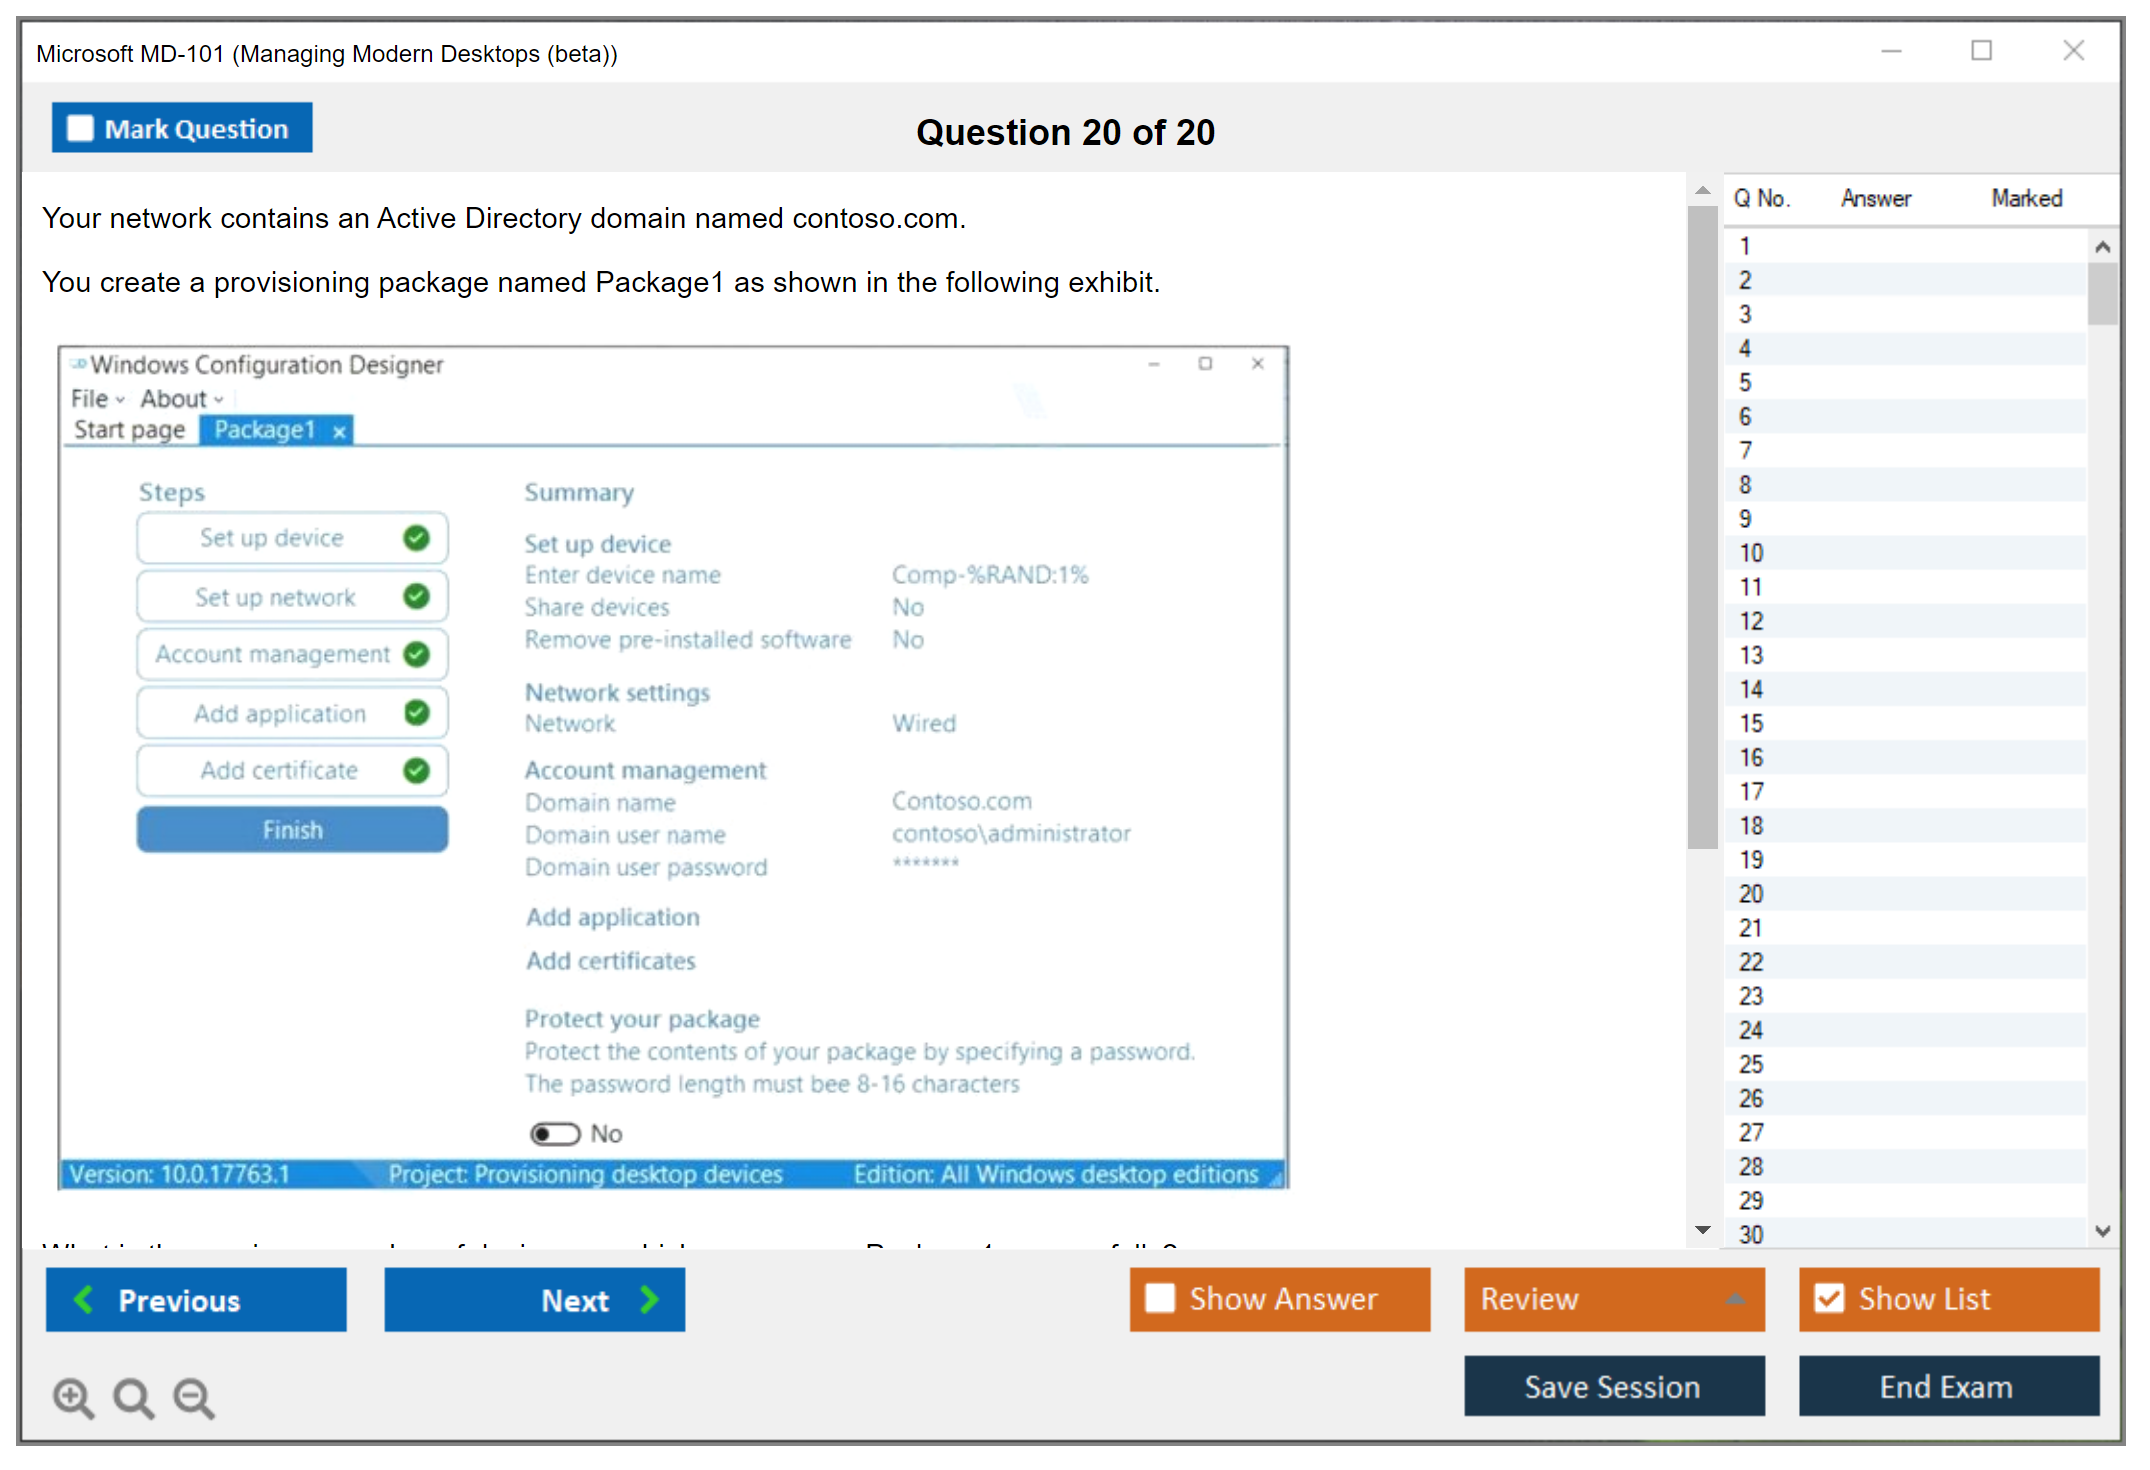Image resolution: width=2150 pixels, height=1470 pixels.
Task: Open the About menu dropdown
Action: [x=181, y=399]
